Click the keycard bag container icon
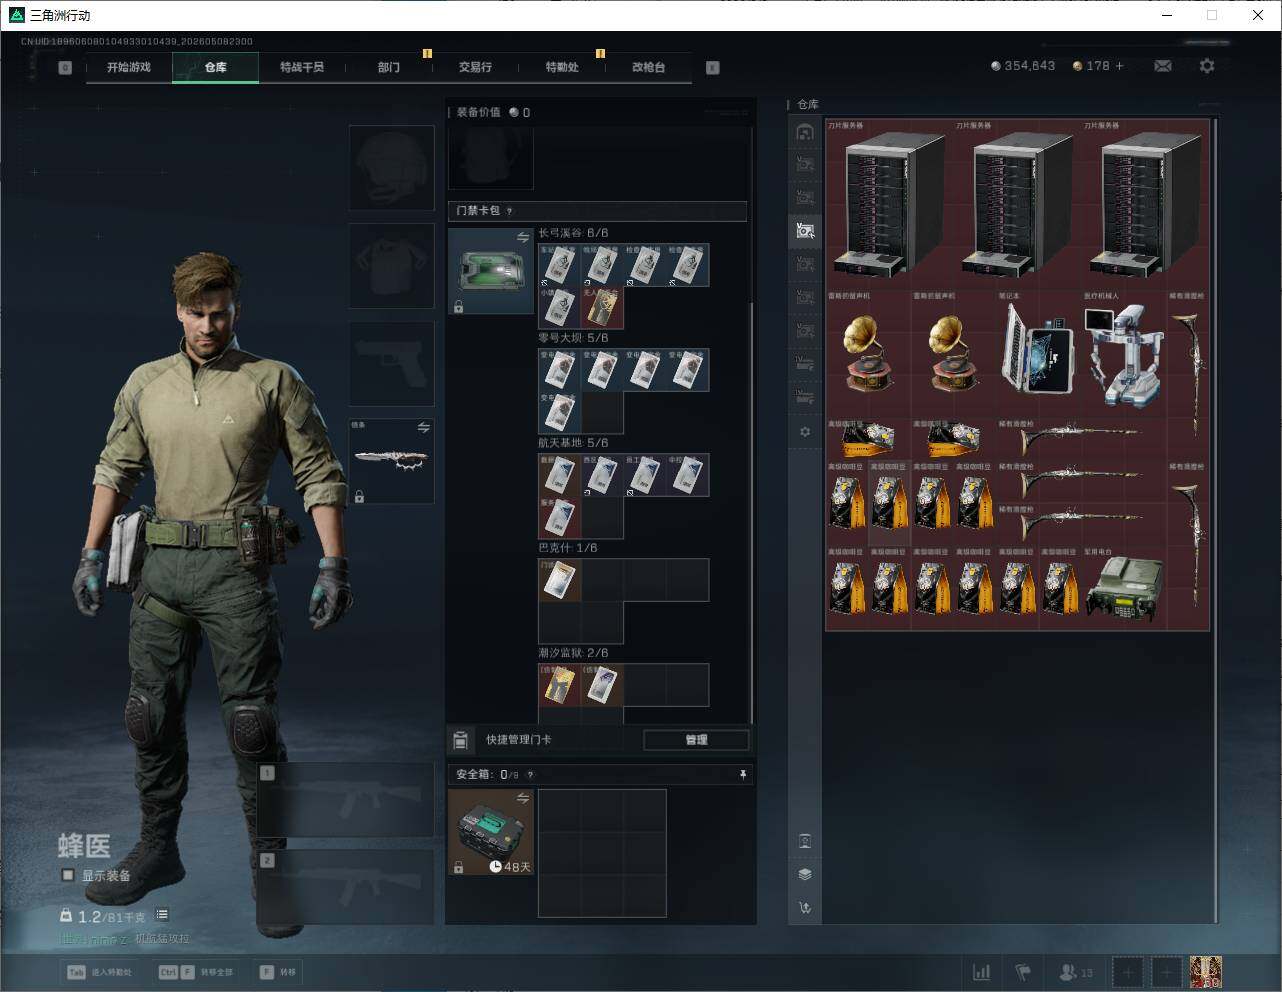 (490, 271)
